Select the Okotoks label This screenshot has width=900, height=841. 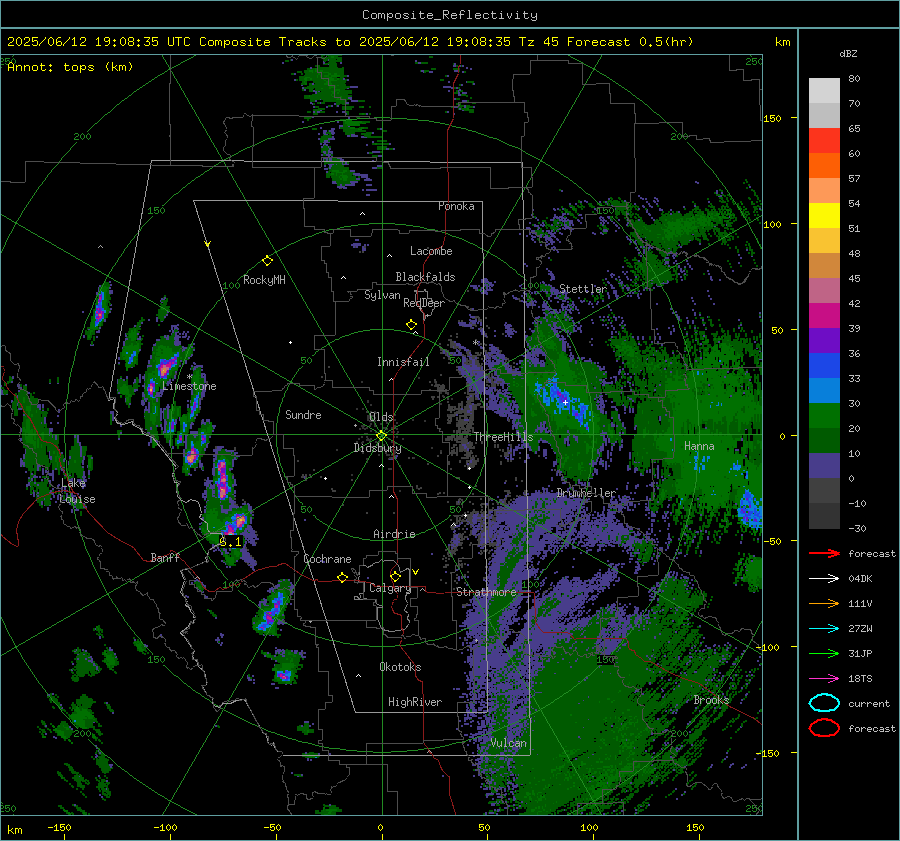[400, 667]
